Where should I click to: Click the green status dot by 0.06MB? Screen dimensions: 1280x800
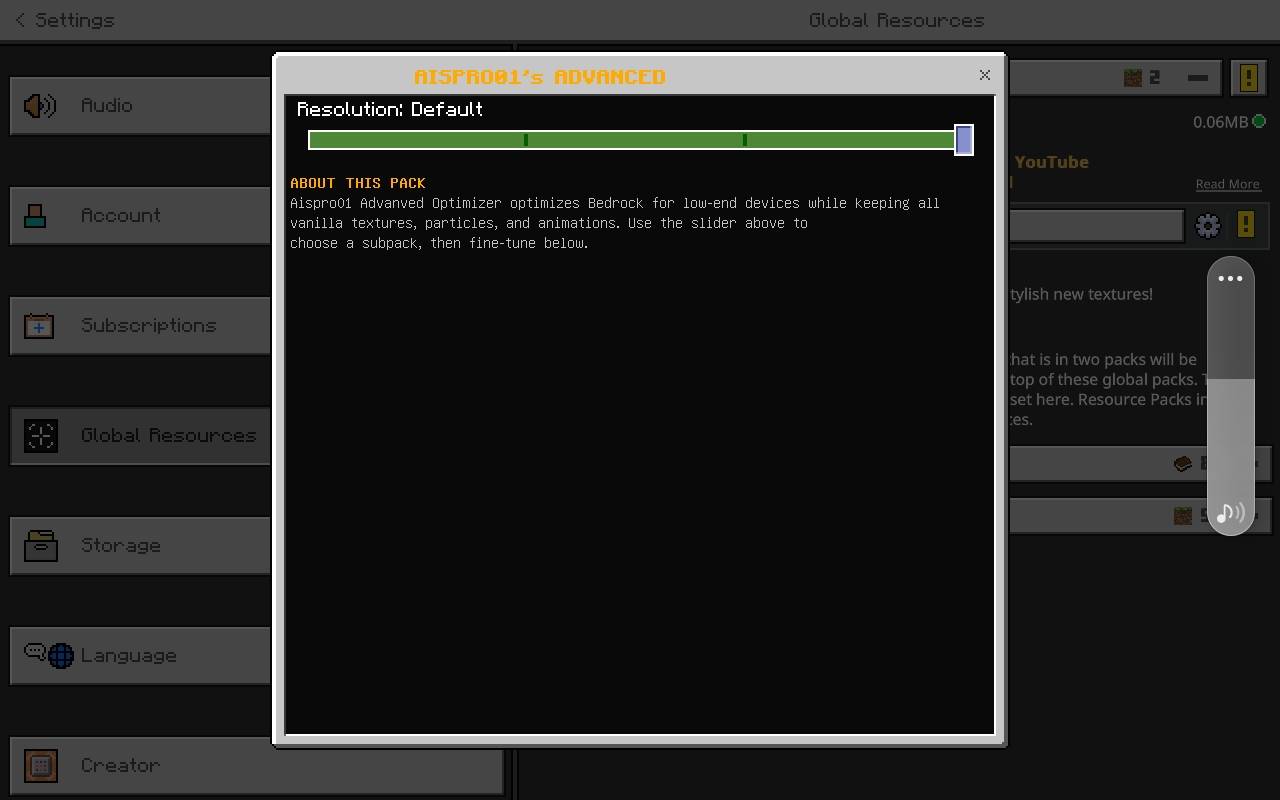[1259, 121]
